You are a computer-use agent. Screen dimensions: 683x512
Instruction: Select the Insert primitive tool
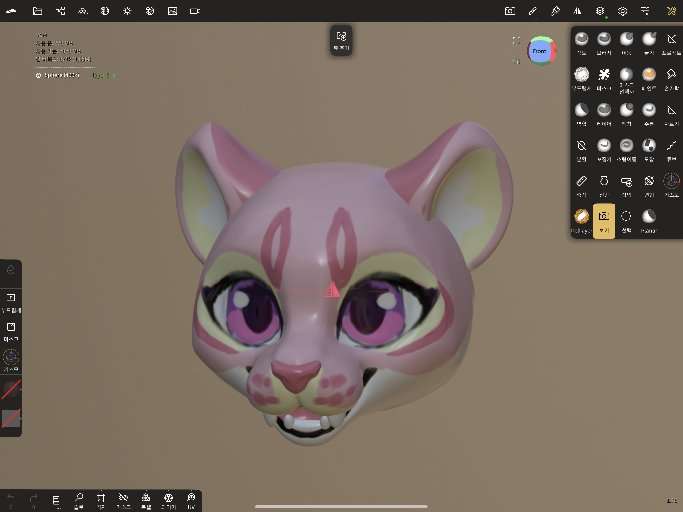[626, 184]
